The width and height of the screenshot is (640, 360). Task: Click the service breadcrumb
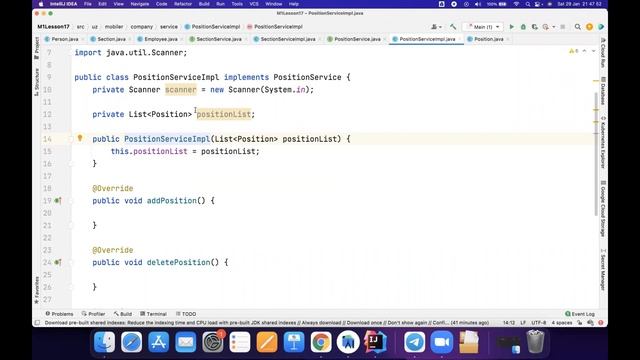tap(169, 27)
